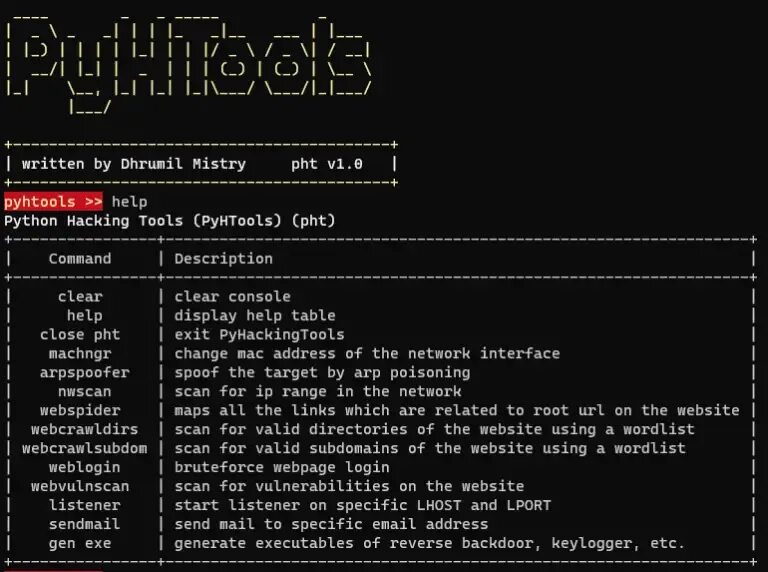Click the pht v1.0 version text
The width and height of the screenshot is (768, 572).
[326, 163]
